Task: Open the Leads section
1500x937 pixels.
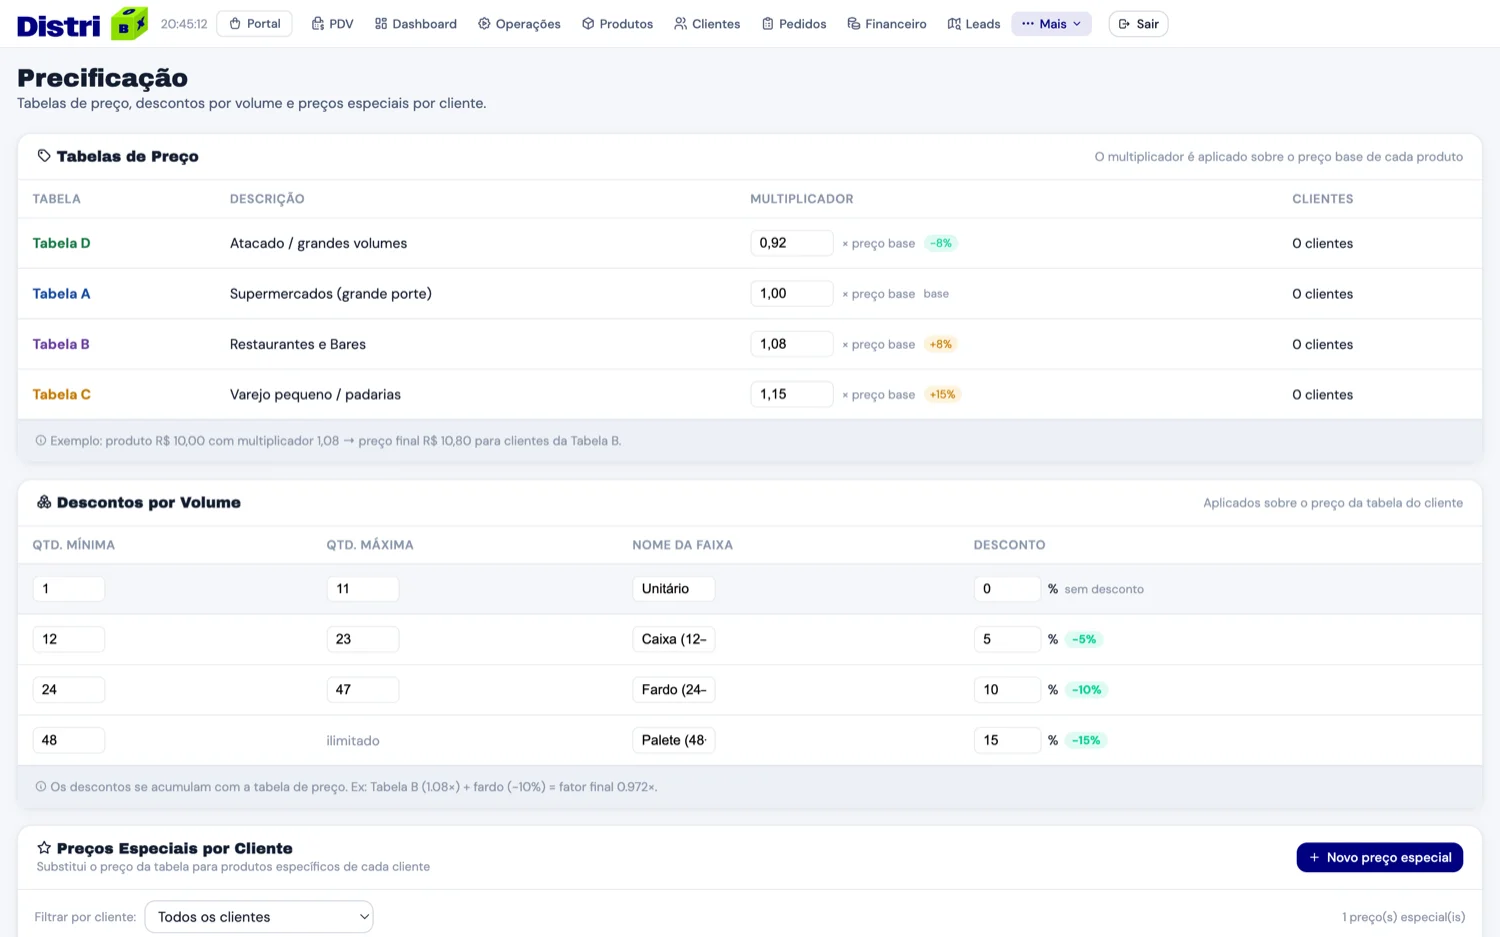Action: (974, 24)
